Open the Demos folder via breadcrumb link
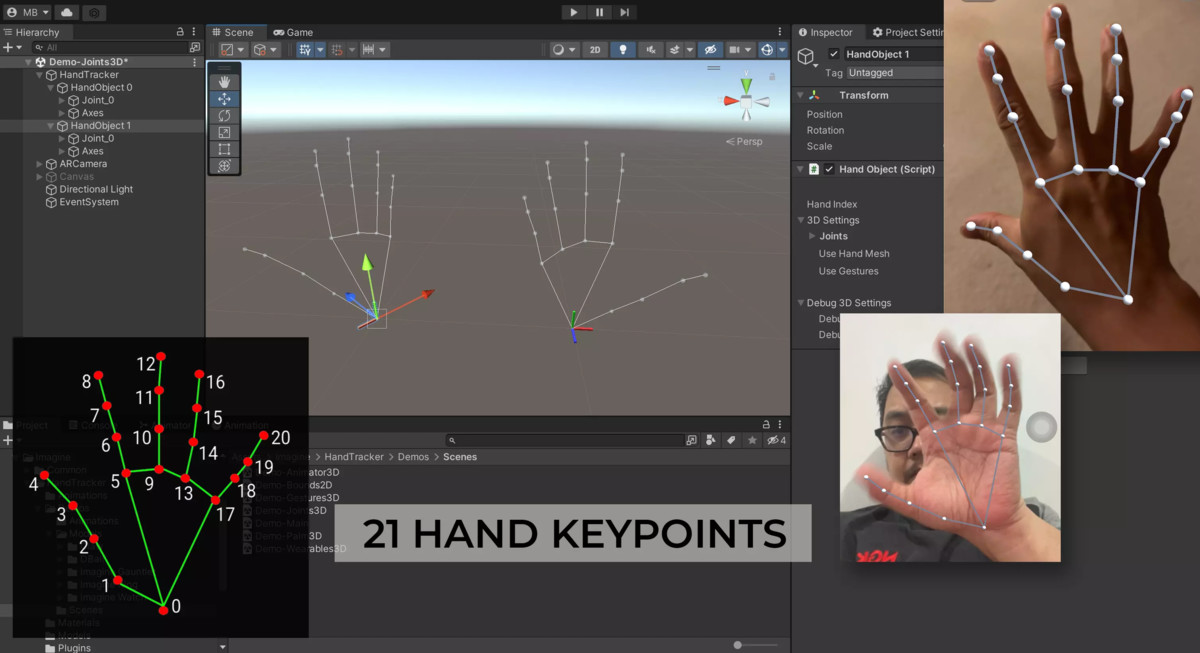The height and width of the screenshot is (653, 1200). (414, 457)
